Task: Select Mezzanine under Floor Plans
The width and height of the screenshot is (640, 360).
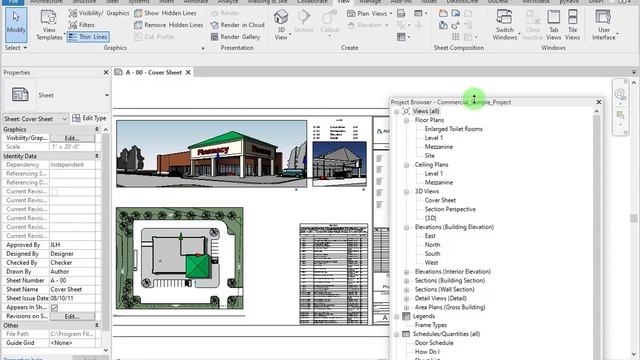Action: tap(439, 147)
